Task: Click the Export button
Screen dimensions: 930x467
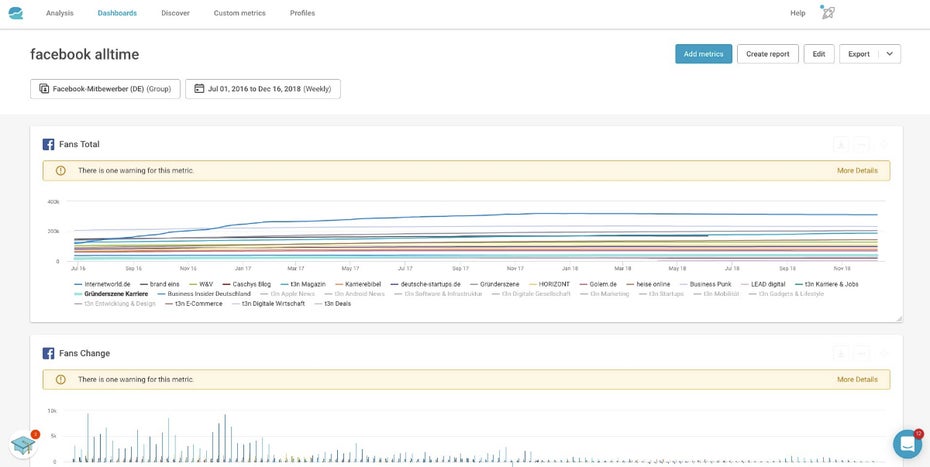Action: [859, 54]
